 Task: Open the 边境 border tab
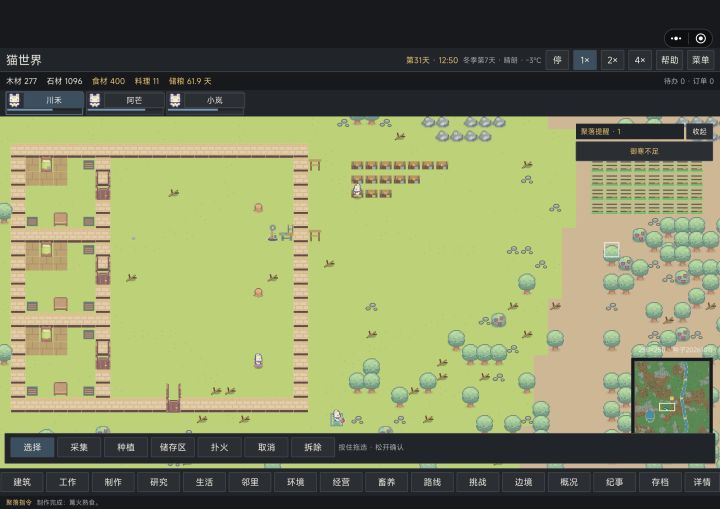coord(523,482)
